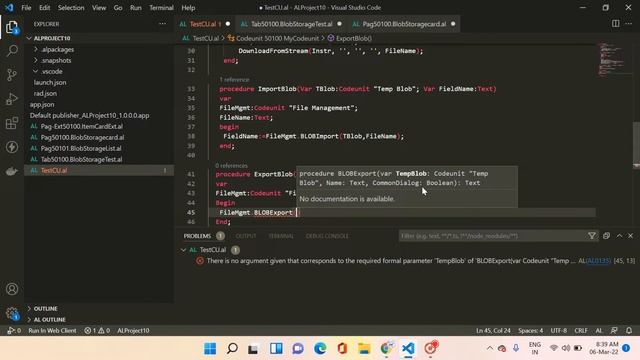Open the Extensions view
Image resolution: width=640 pixels, height=360 pixels.
(12, 123)
